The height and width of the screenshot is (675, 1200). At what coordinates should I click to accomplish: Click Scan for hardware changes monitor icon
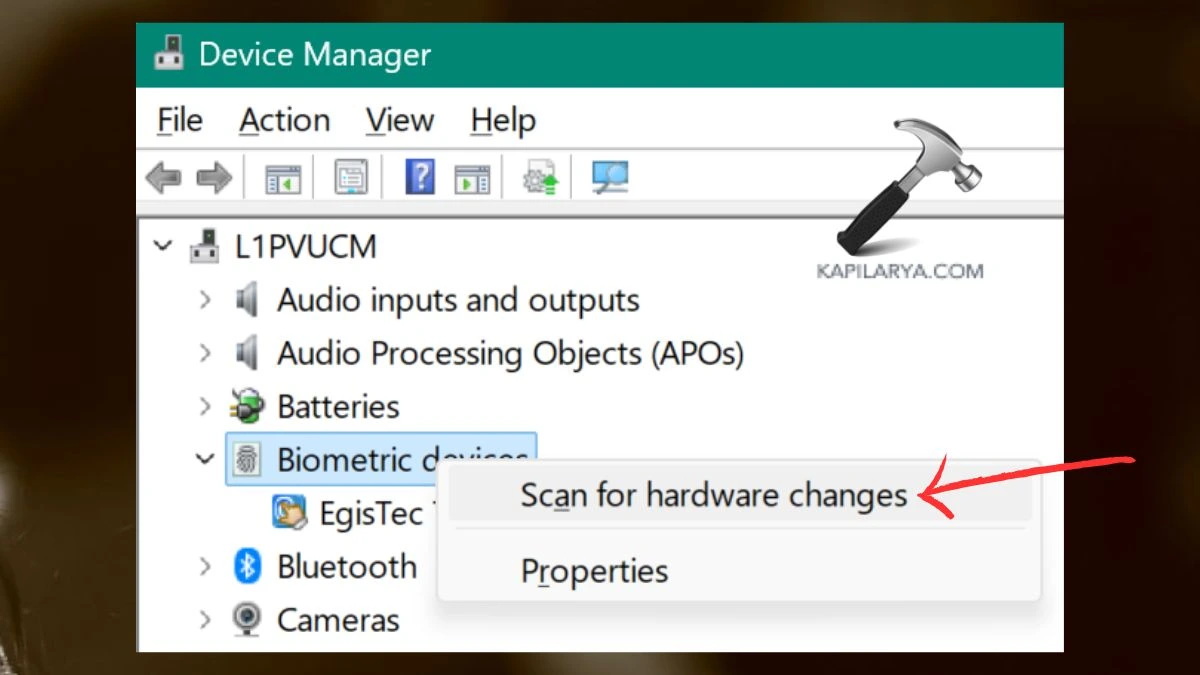(x=610, y=178)
